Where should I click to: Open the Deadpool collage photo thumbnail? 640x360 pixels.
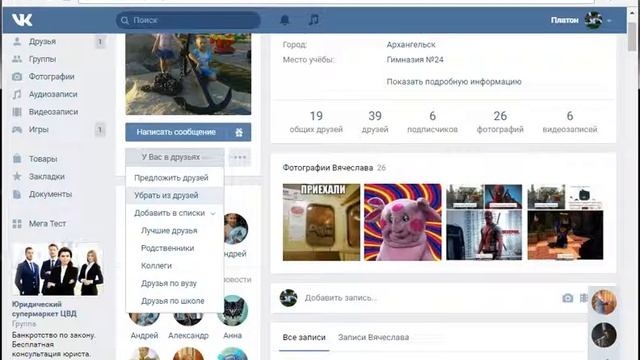(484, 222)
